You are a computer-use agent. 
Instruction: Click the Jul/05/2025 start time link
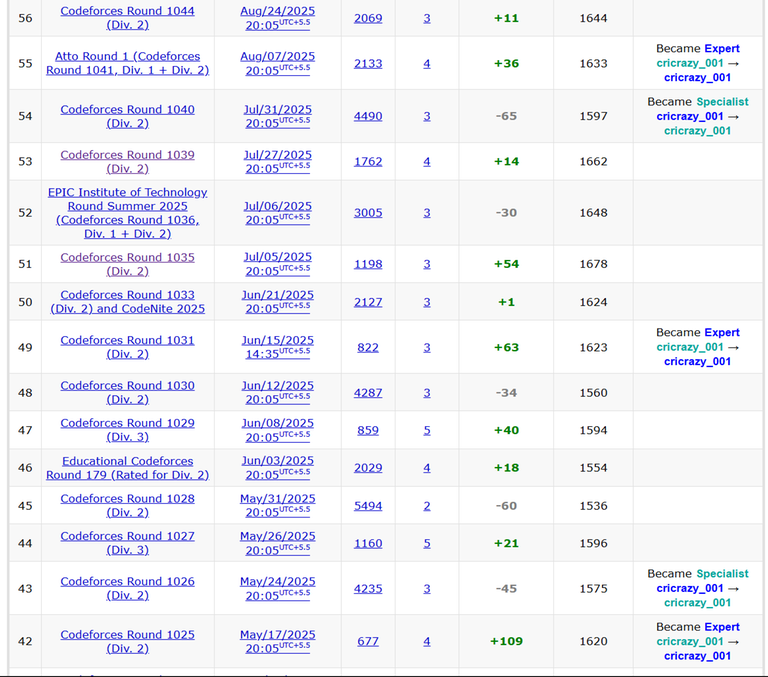(x=277, y=264)
